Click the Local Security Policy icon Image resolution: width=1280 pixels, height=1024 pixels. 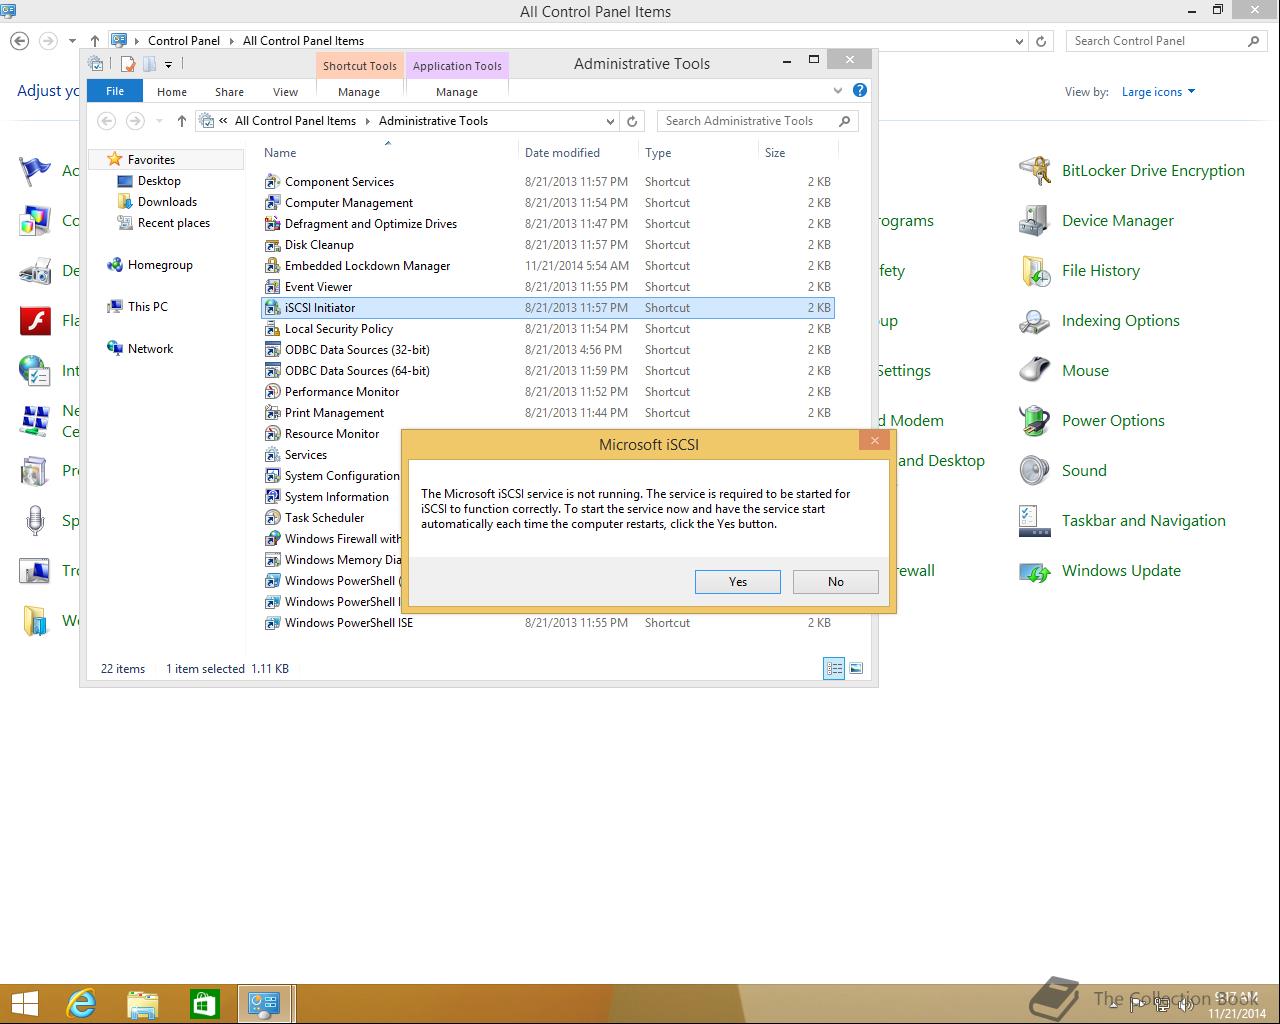272,329
